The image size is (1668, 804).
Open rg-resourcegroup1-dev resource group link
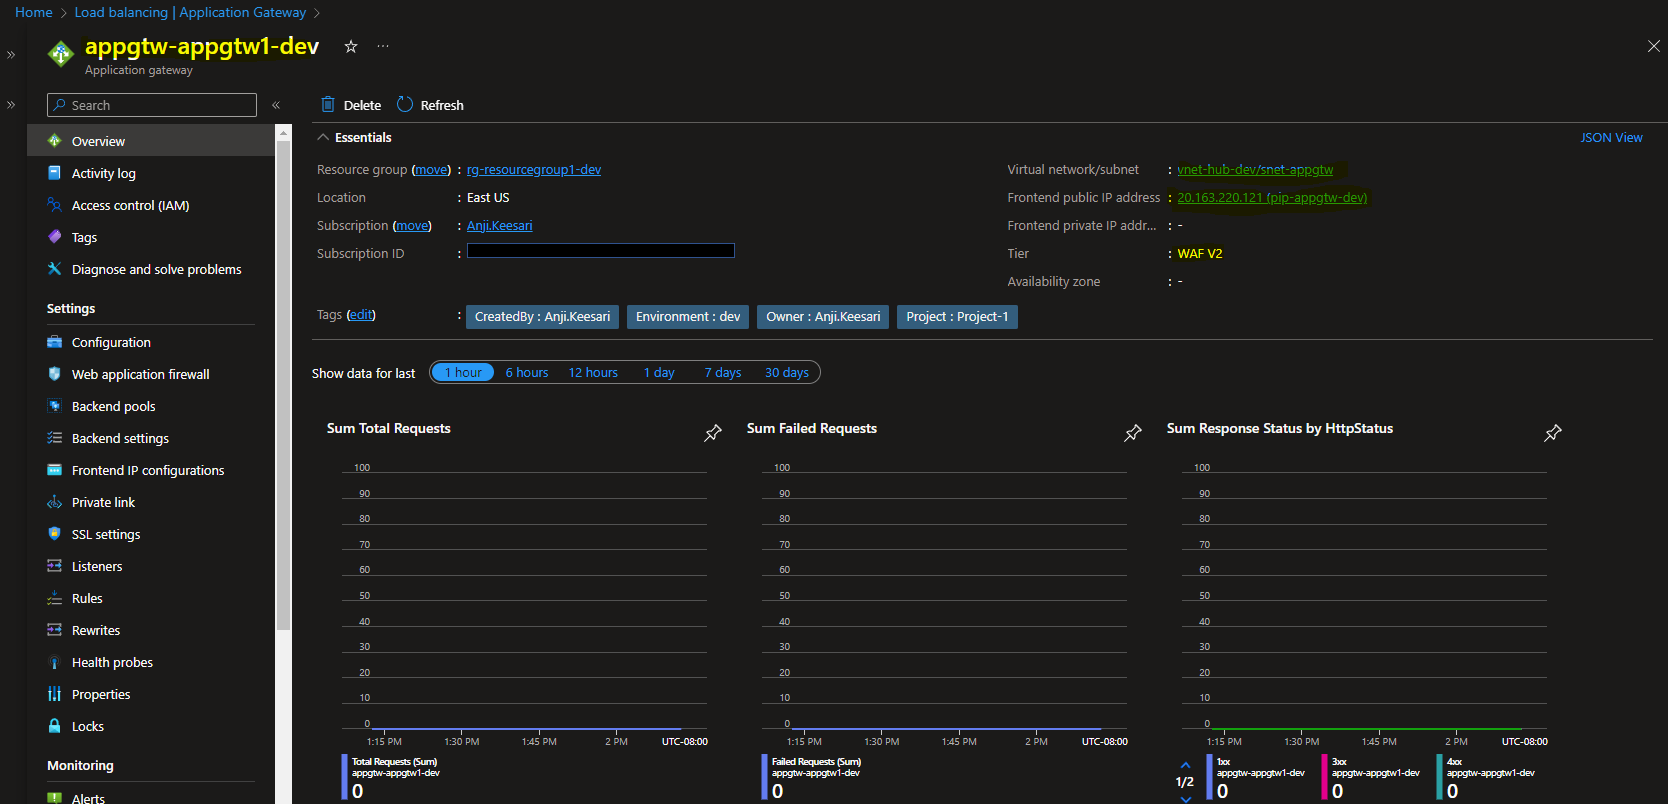(534, 170)
